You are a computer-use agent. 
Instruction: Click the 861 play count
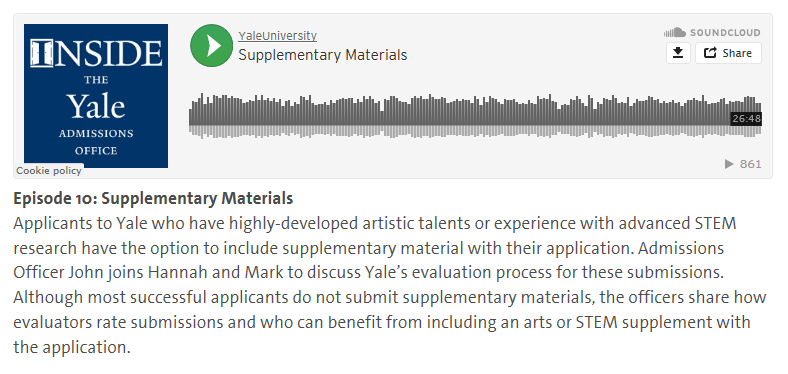751,164
